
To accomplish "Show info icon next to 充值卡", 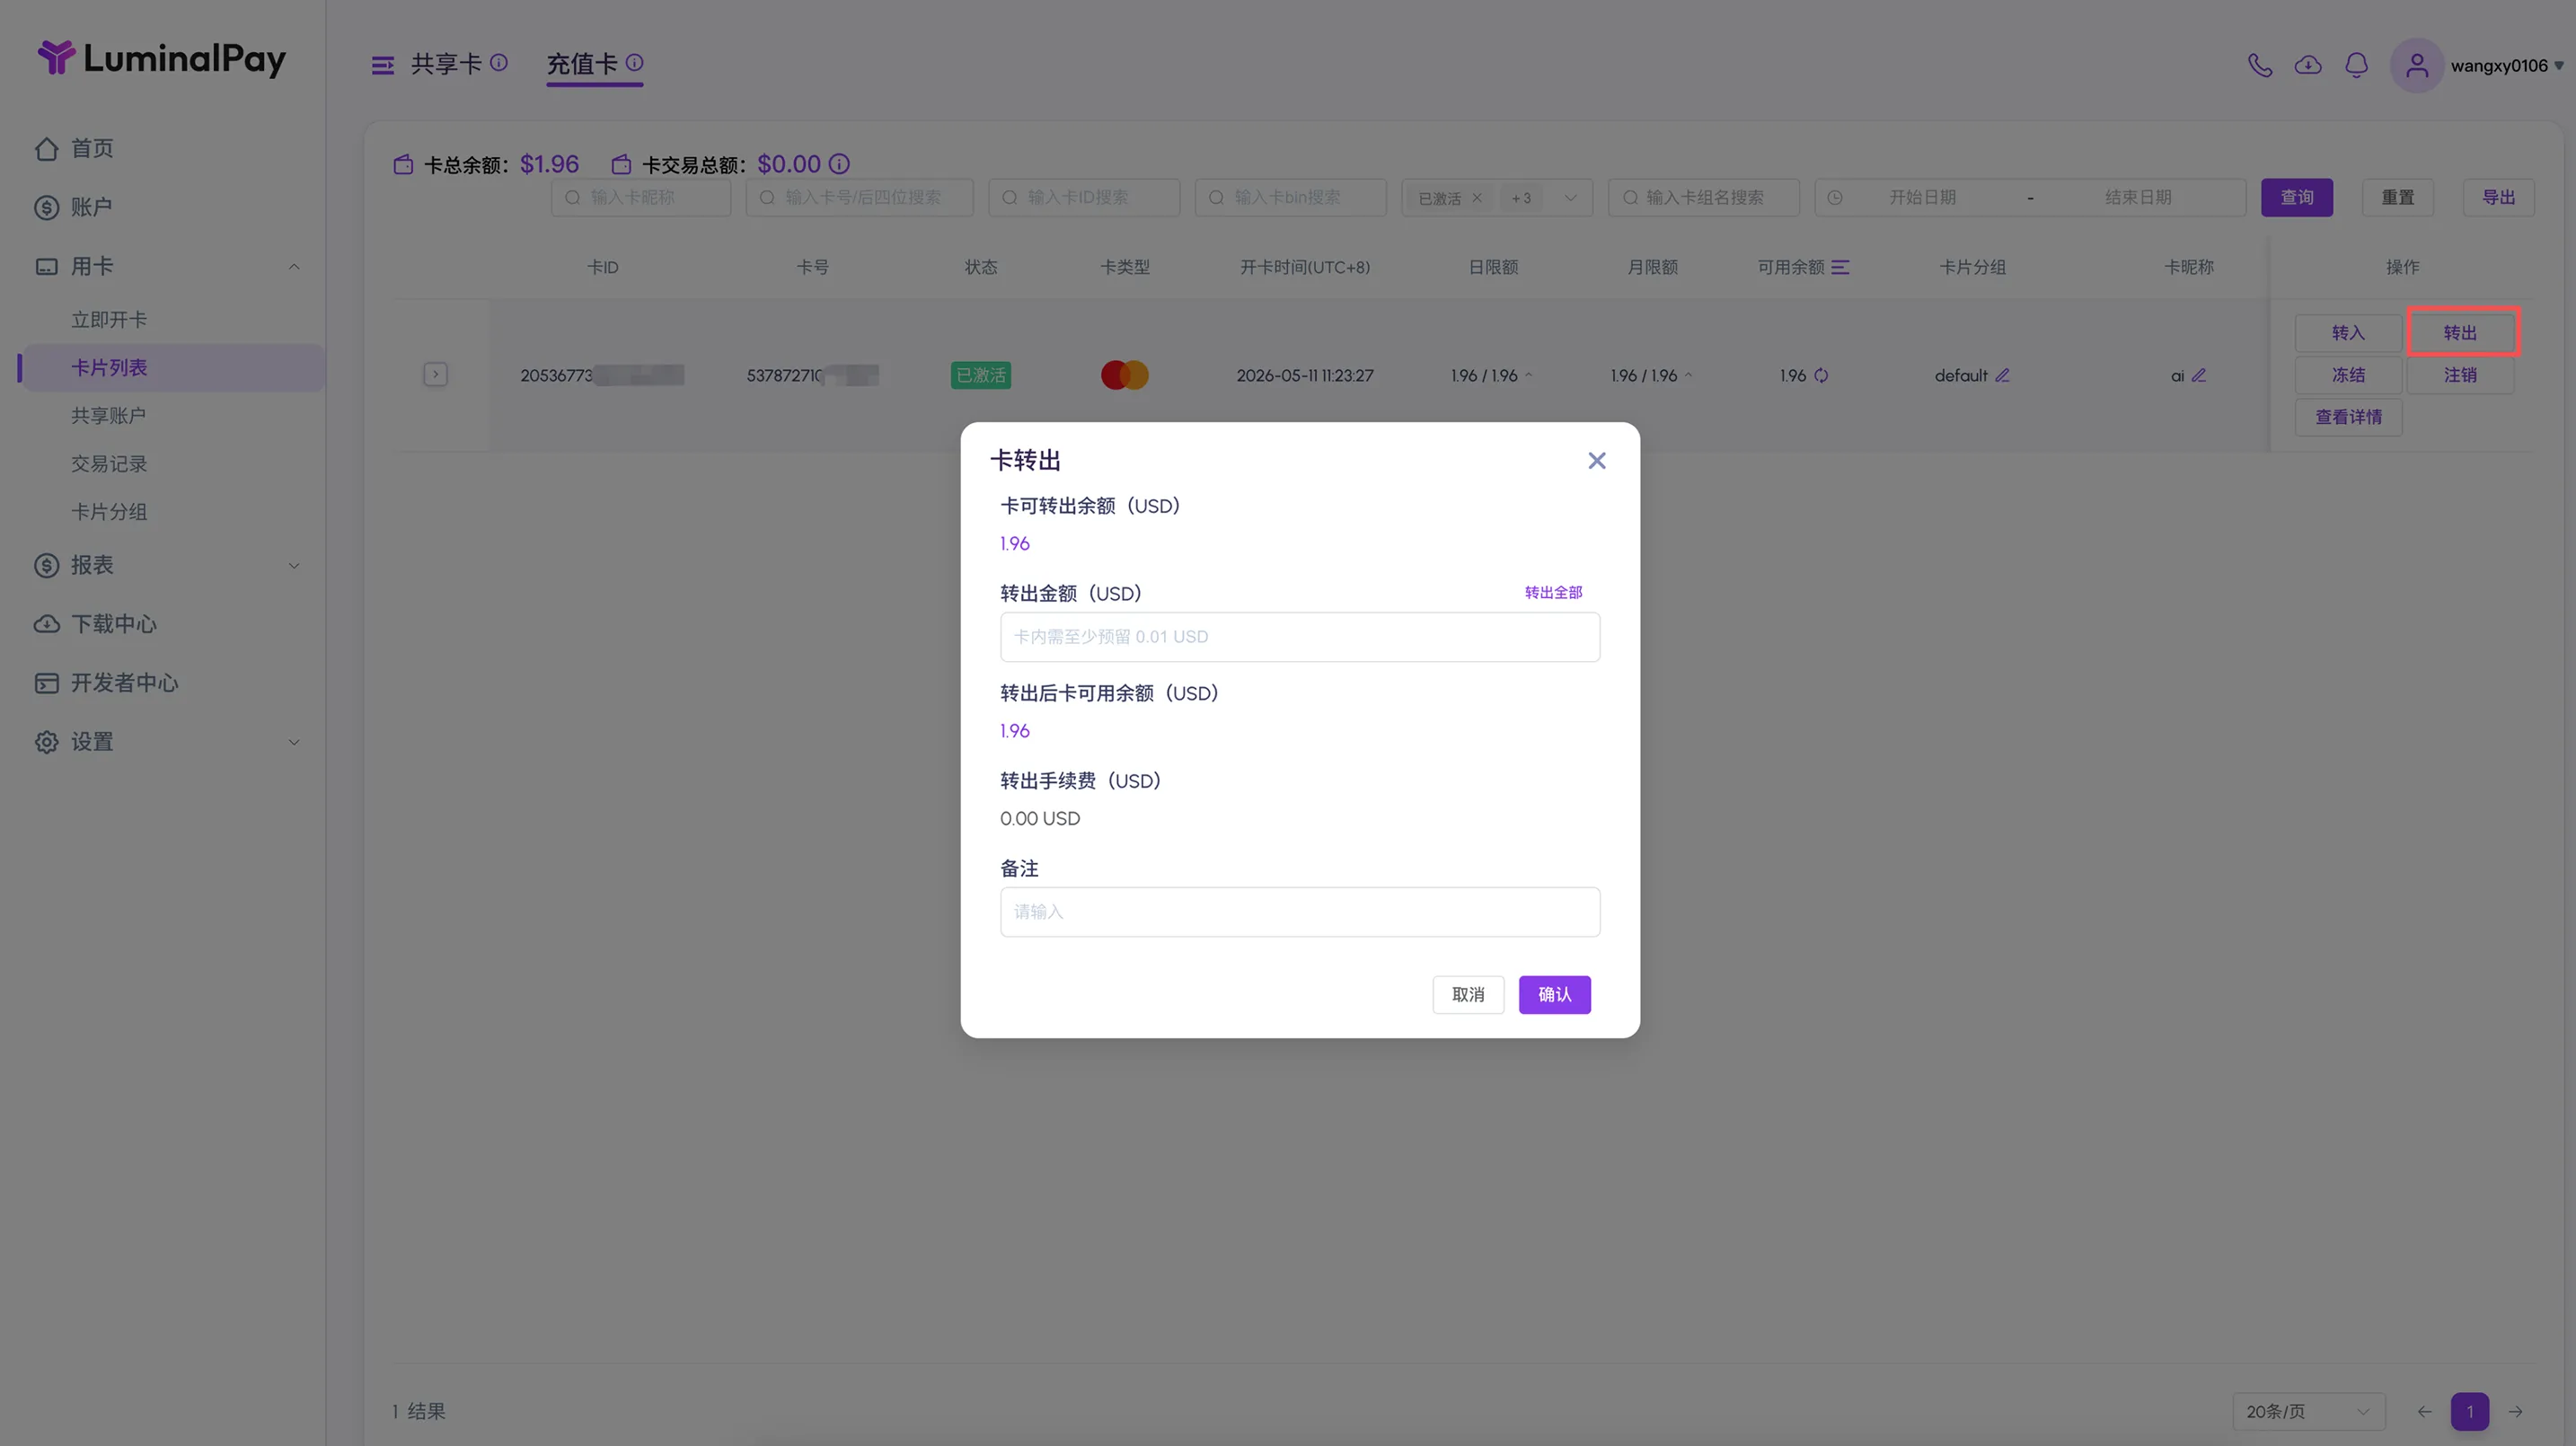I will coord(634,63).
